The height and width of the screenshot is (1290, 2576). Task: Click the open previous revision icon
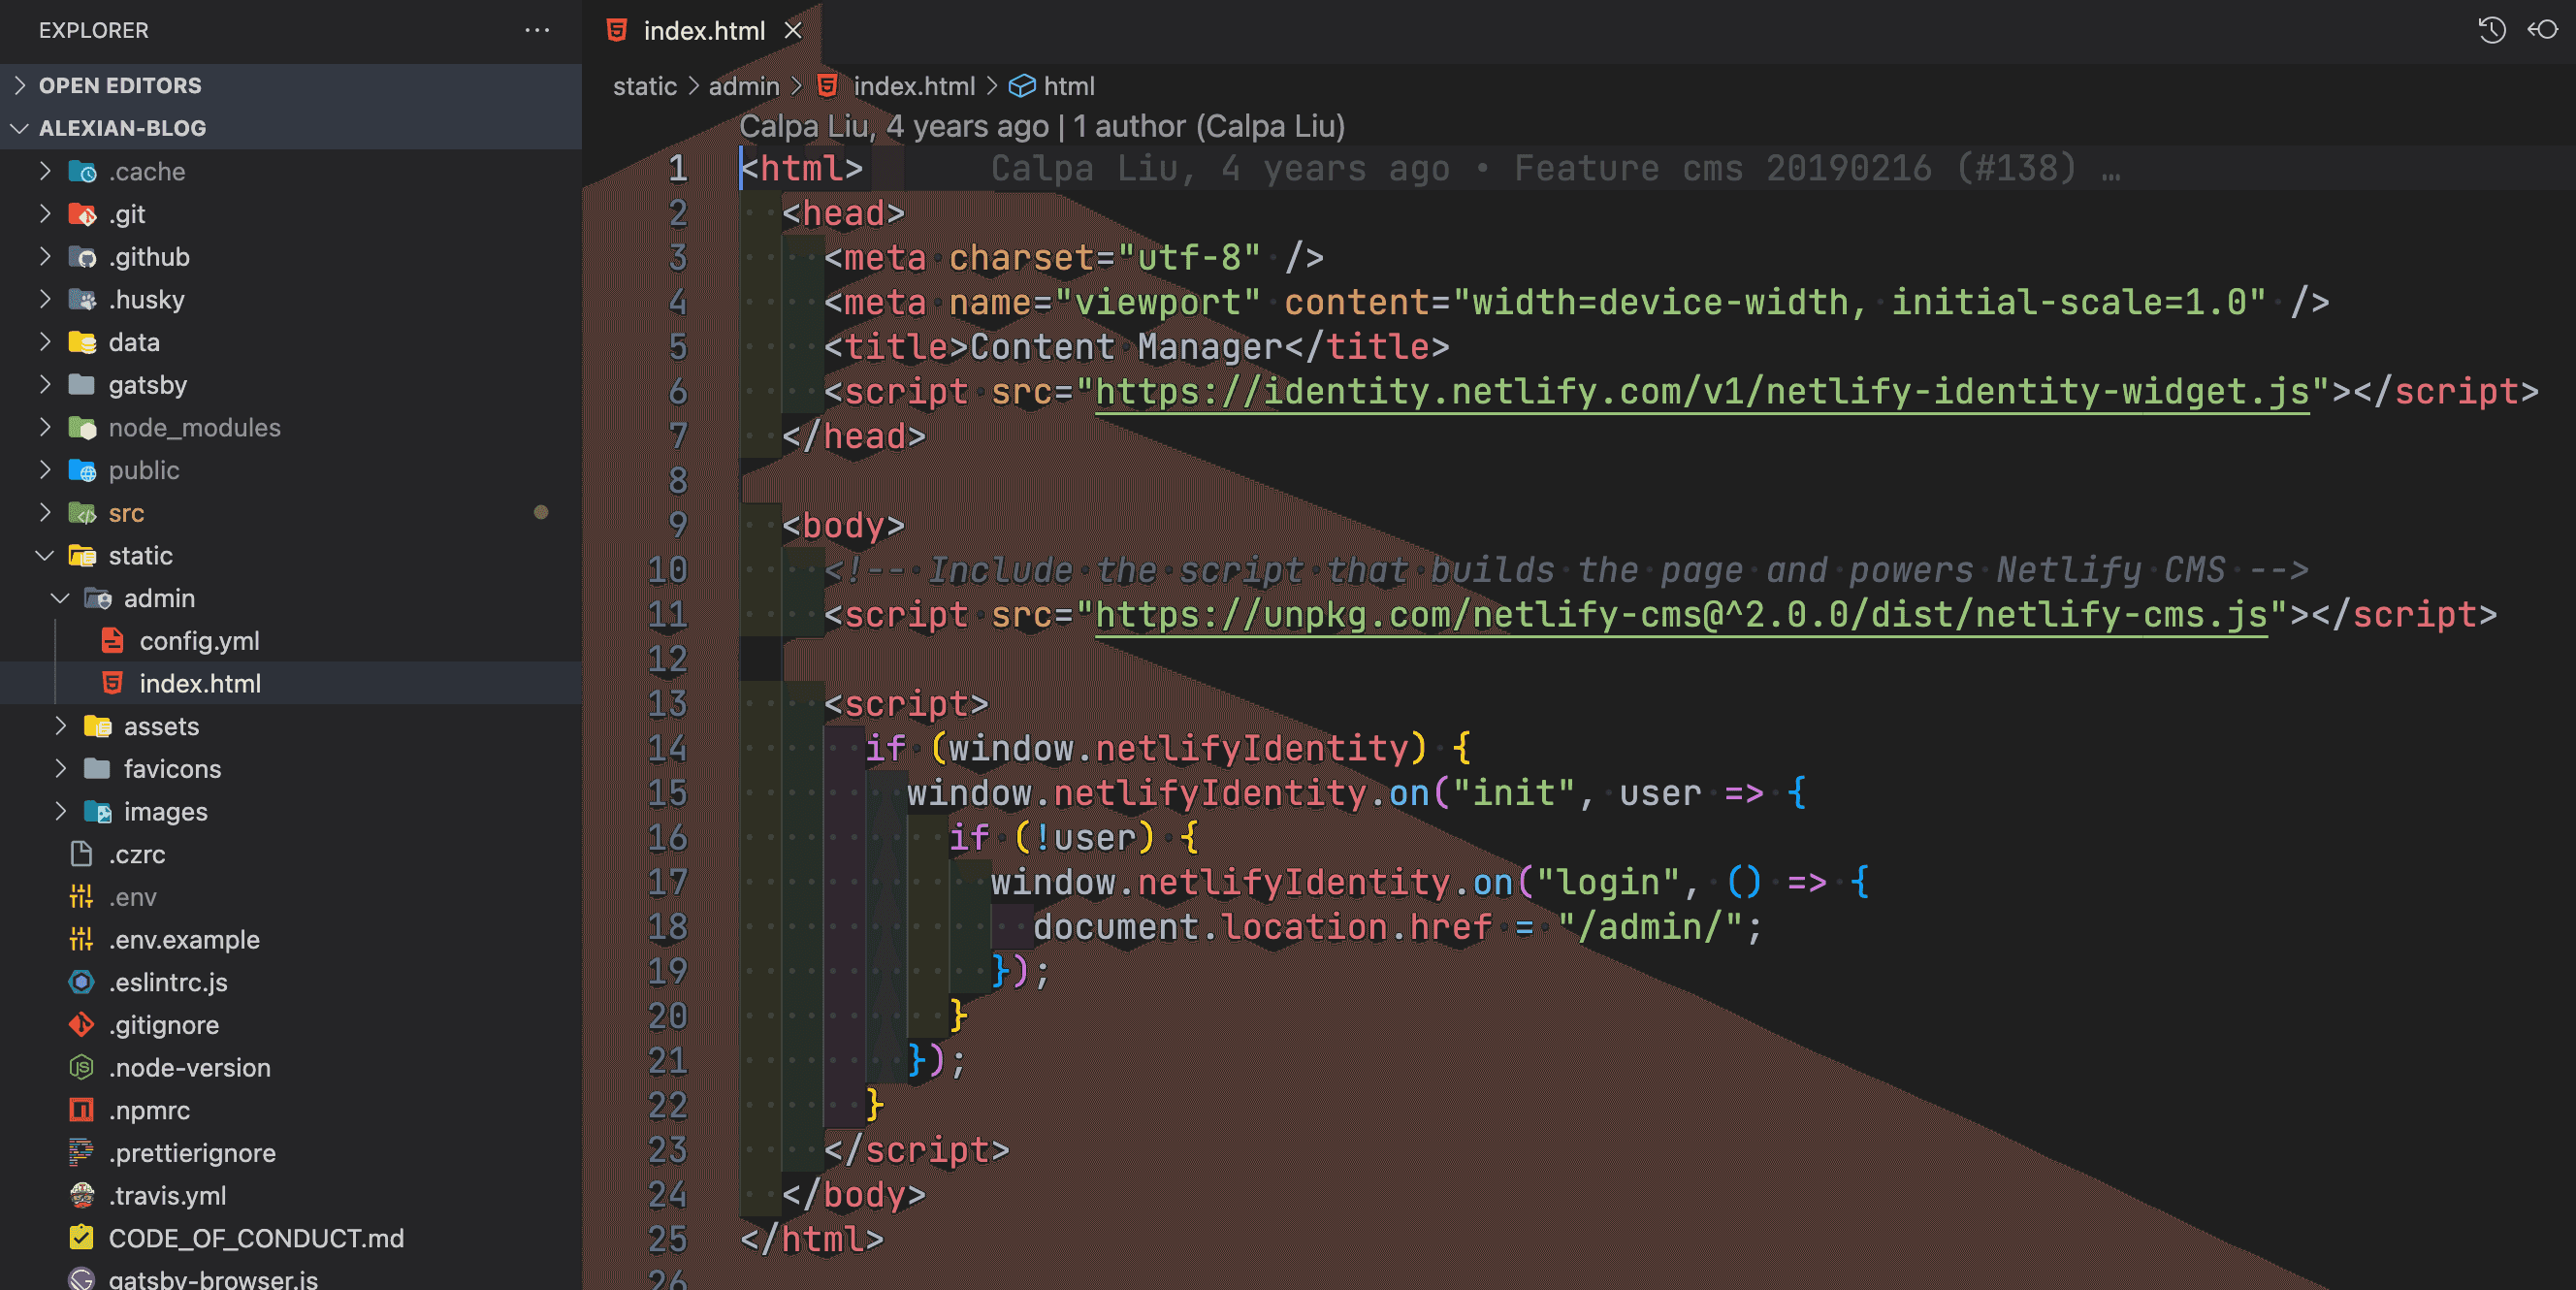point(2543,30)
